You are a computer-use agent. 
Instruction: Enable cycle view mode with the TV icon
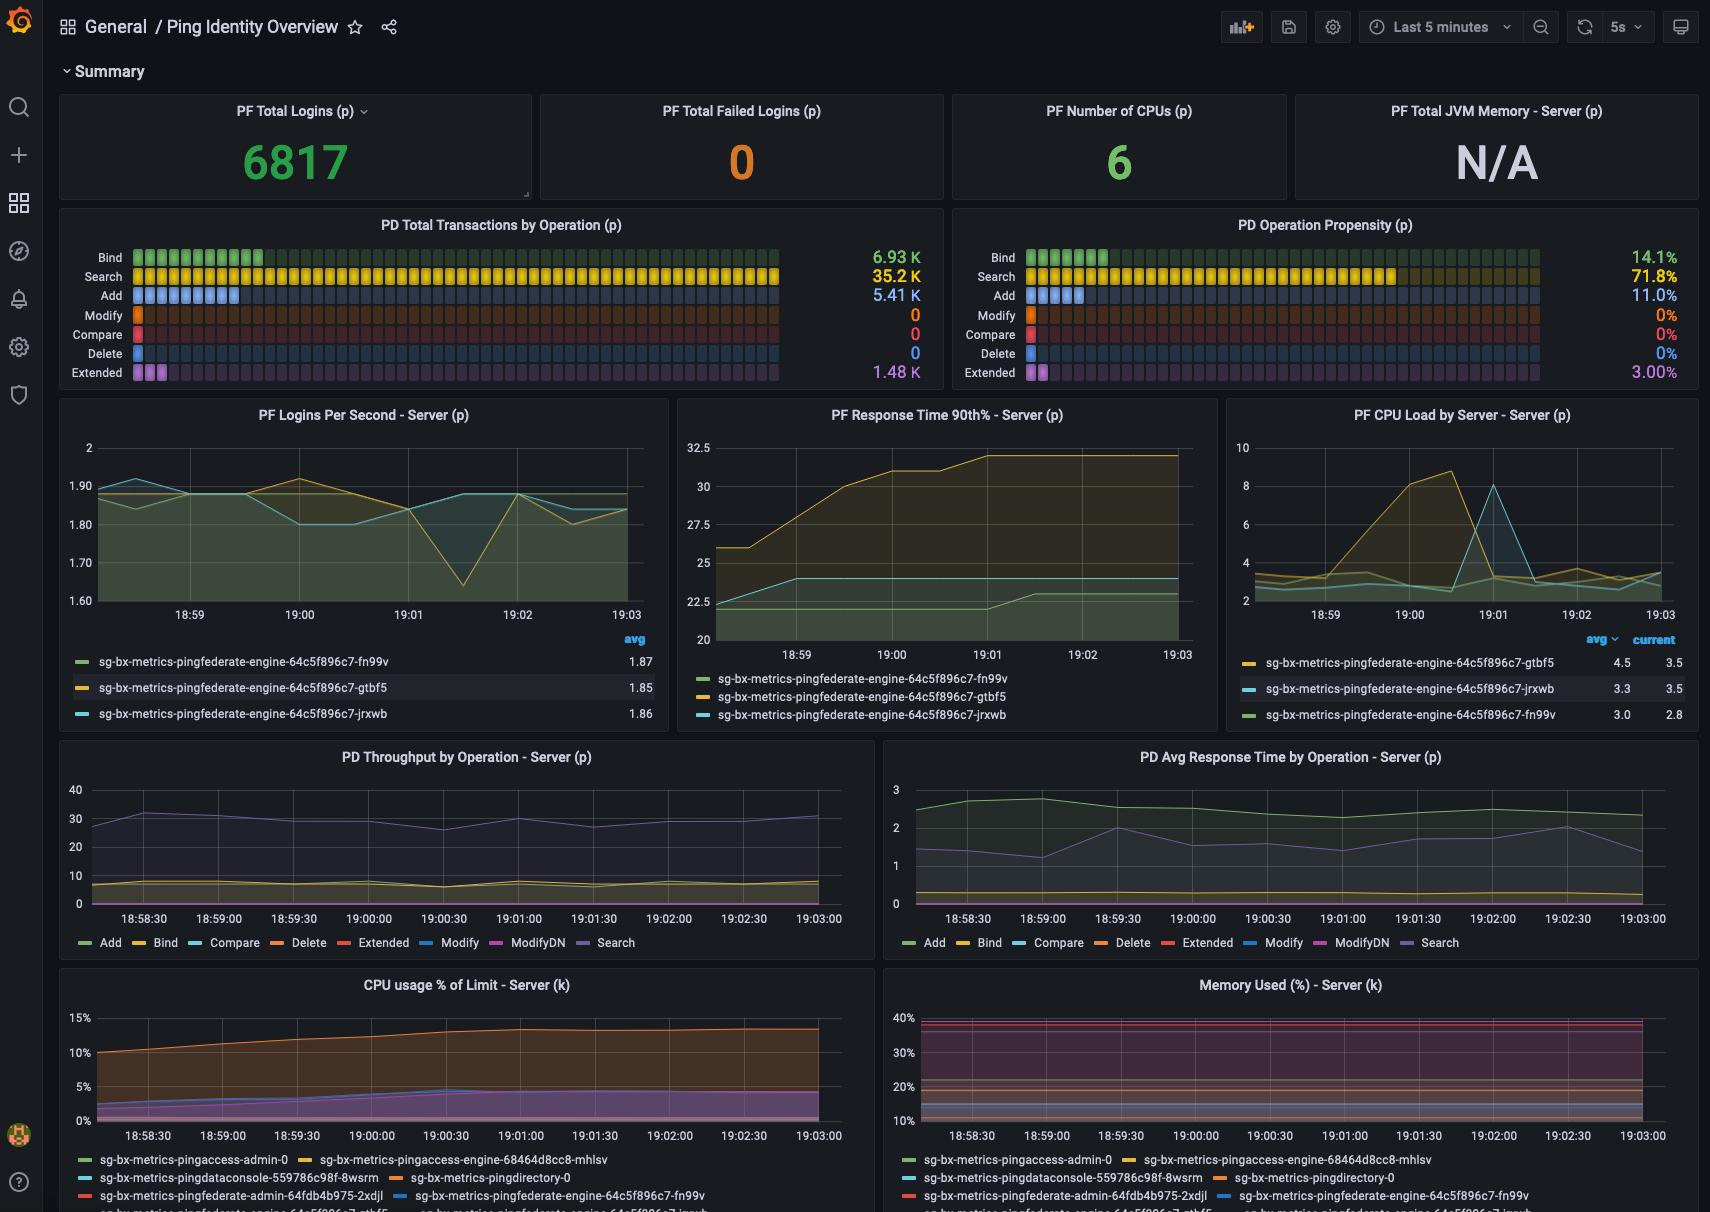coord(1681,27)
